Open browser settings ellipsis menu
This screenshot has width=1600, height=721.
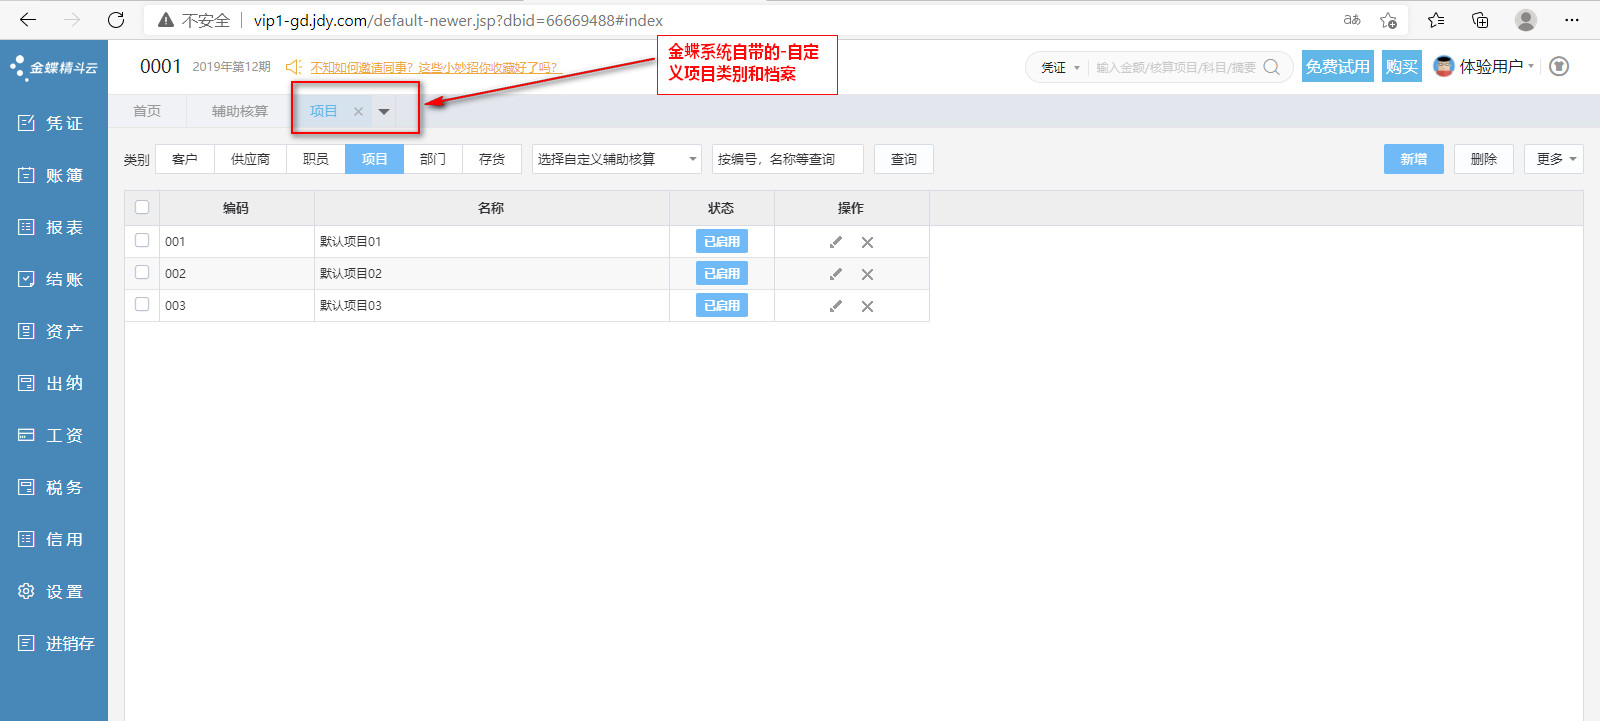pos(1572,20)
